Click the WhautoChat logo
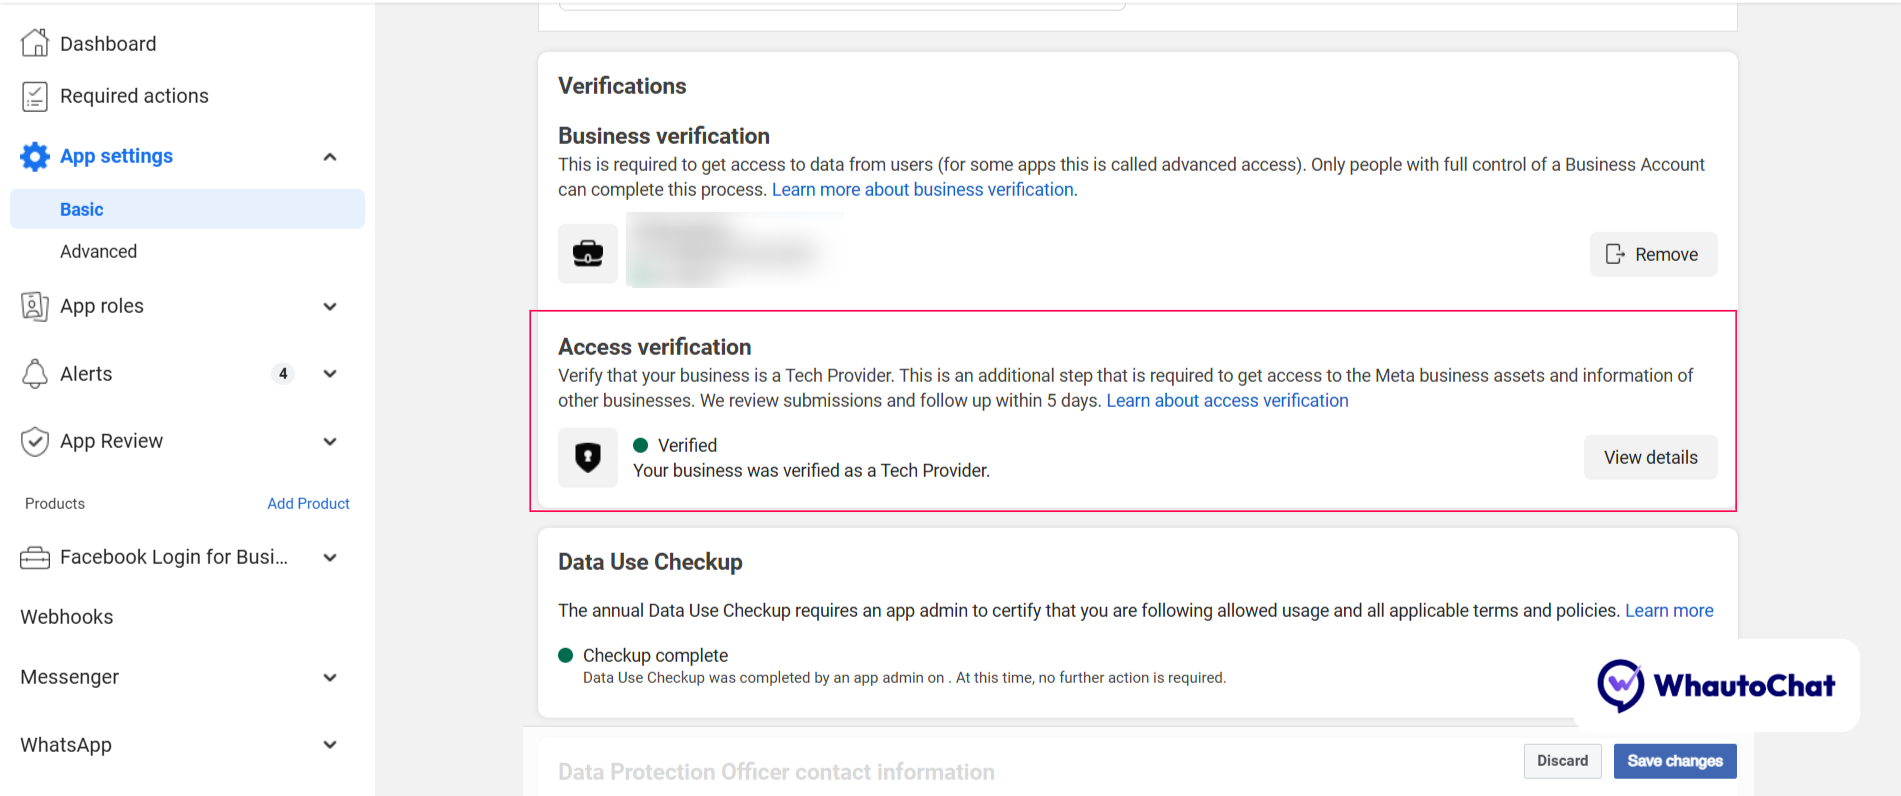 coord(1718,686)
